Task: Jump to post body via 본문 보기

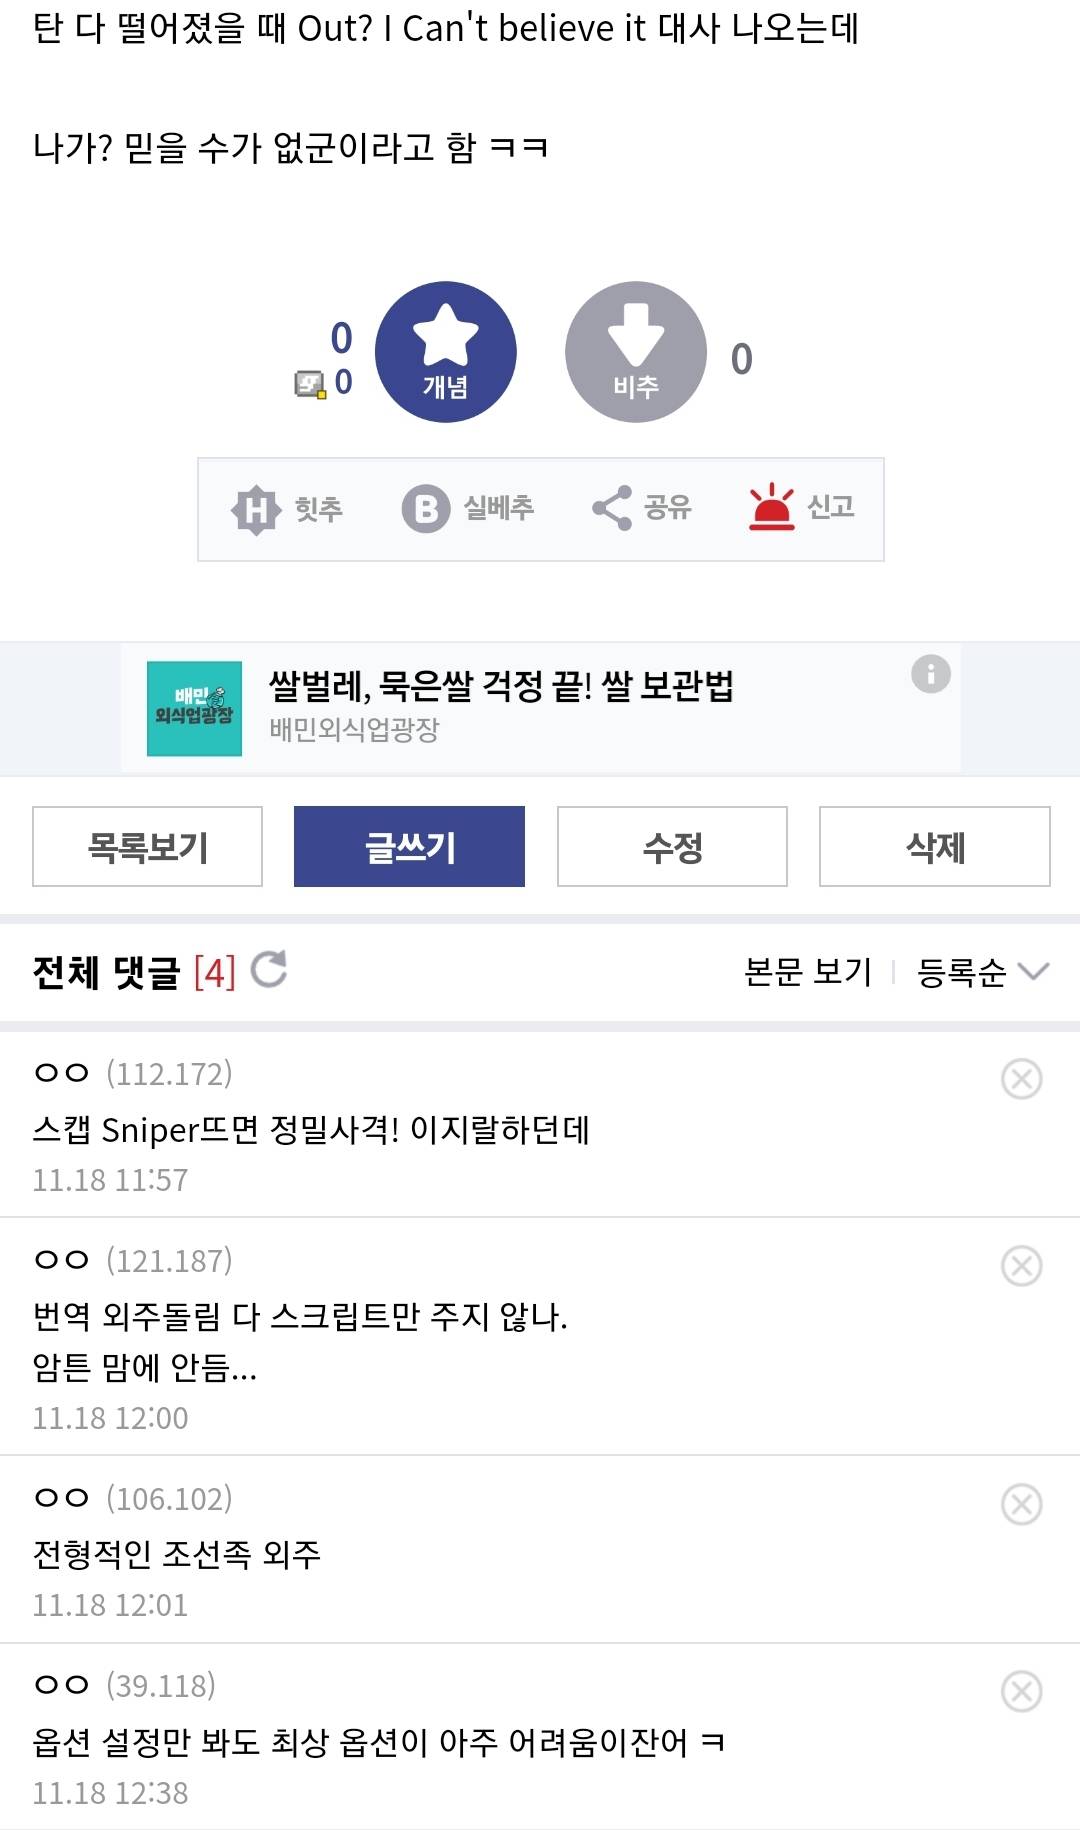Action: pyautogui.click(x=808, y=972)
